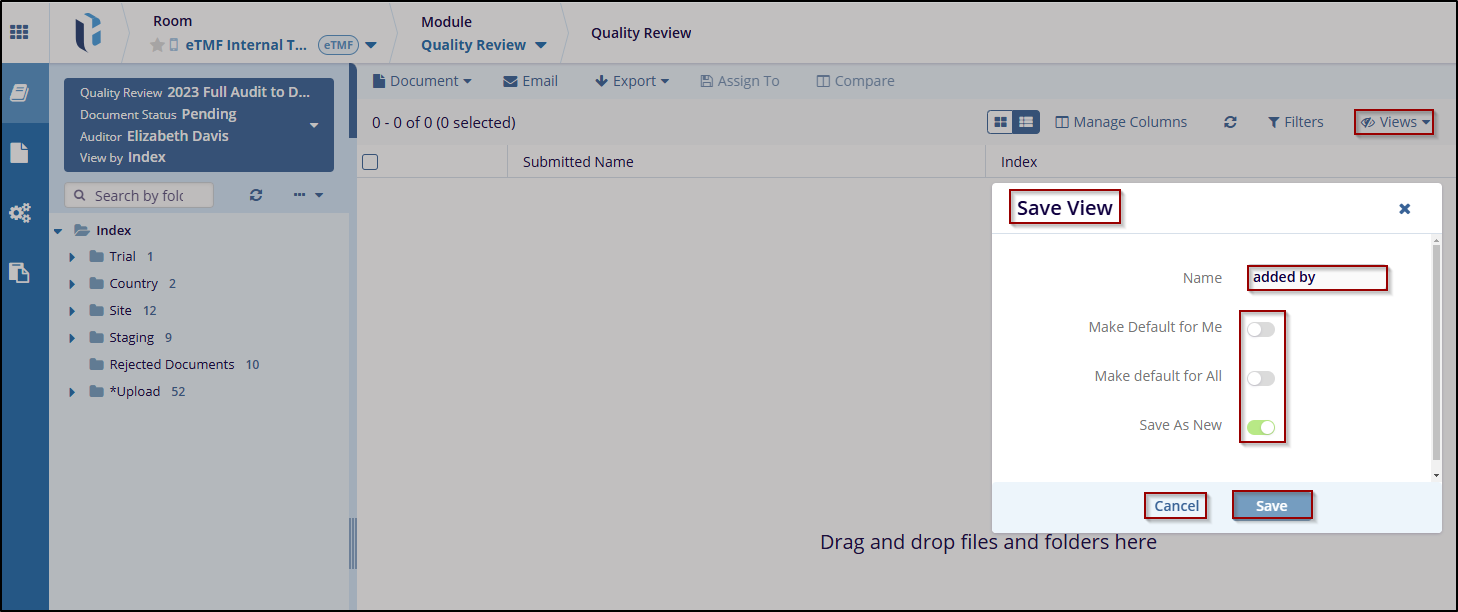Open the Export menu
The height and width of the screenshot is (612, 1458).
tap(632, 81)
